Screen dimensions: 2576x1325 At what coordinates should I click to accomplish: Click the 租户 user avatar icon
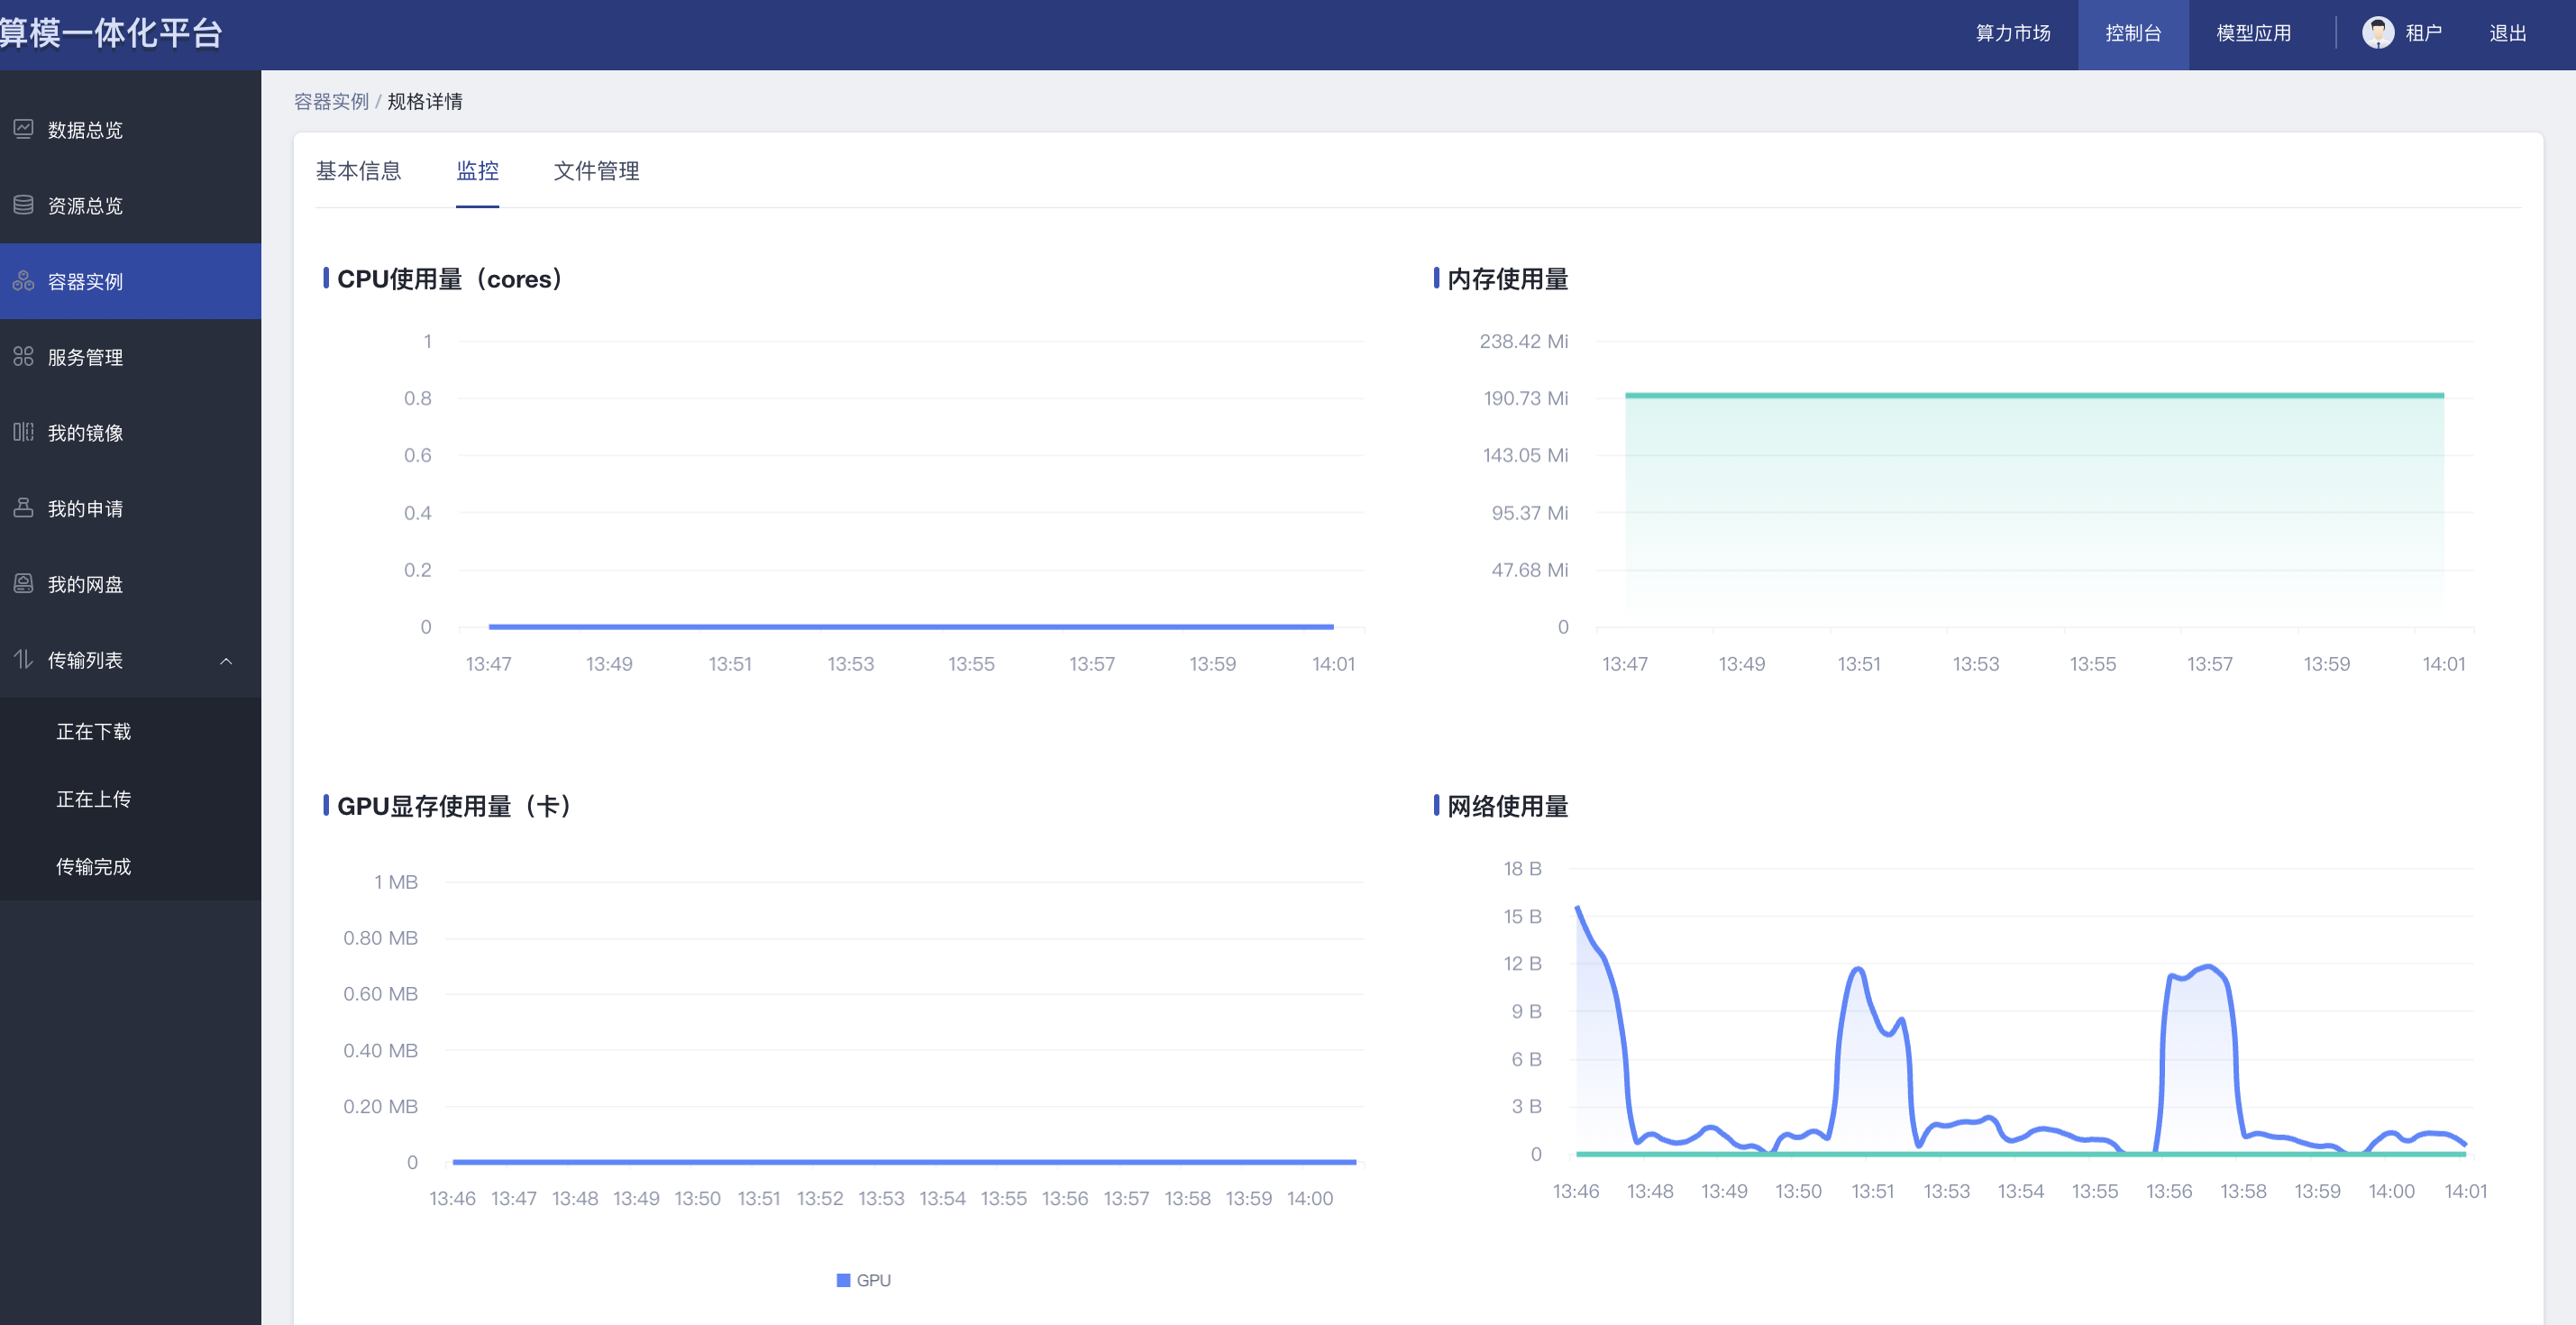2377,33
